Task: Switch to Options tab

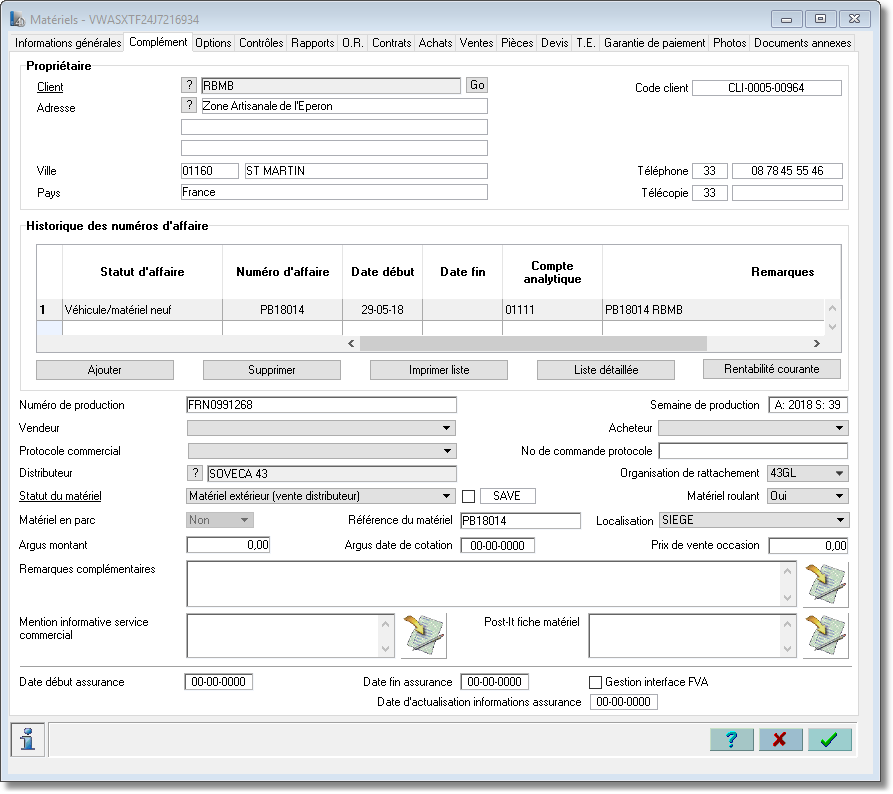Action: 213,43
